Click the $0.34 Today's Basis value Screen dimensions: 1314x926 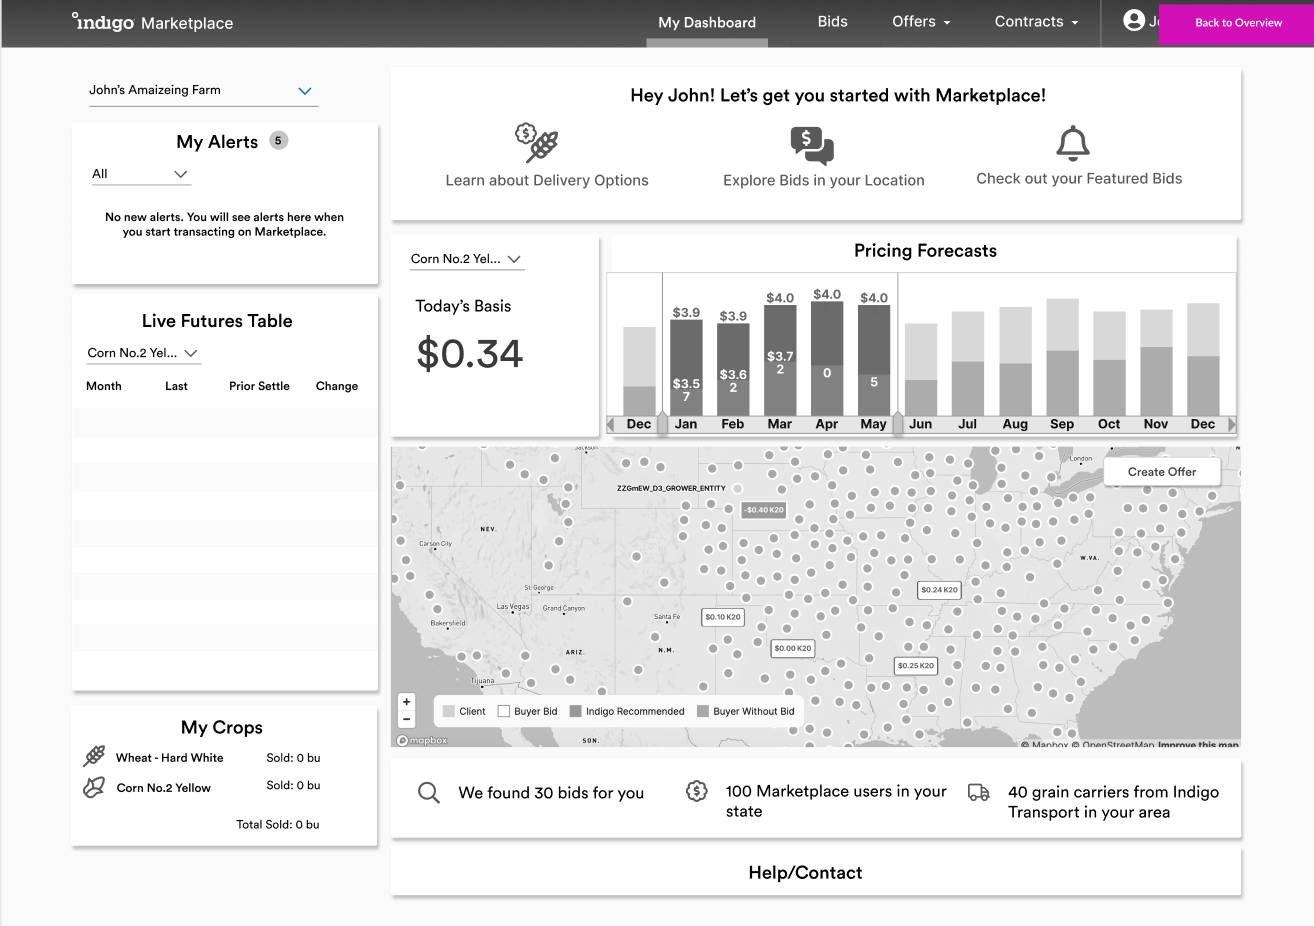[x=470, y=354]
